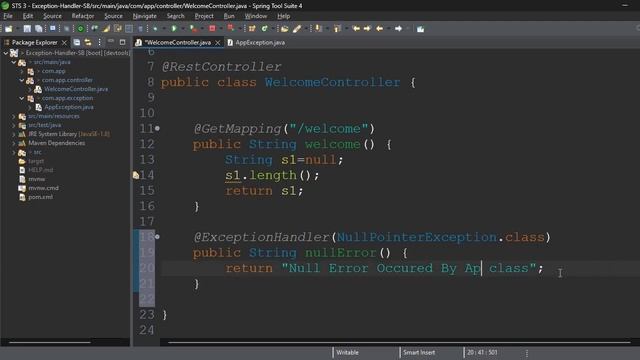This screenshot has height=360, width=640.
Task: Click the Next Annotation toolbar icon
Action: [319, 29]
